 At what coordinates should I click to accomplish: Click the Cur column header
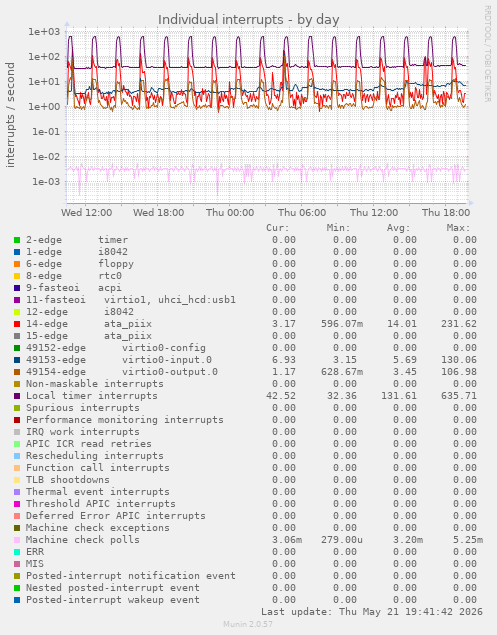(x=278, y=228)
